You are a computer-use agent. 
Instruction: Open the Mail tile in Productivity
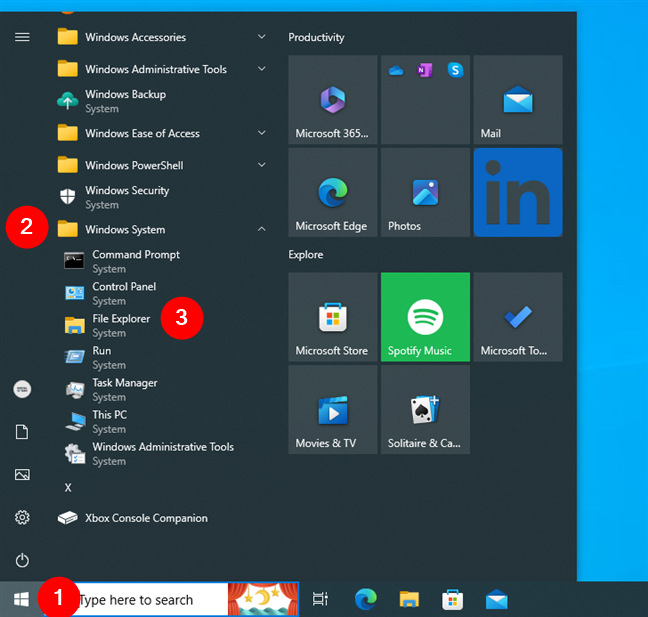518,100
